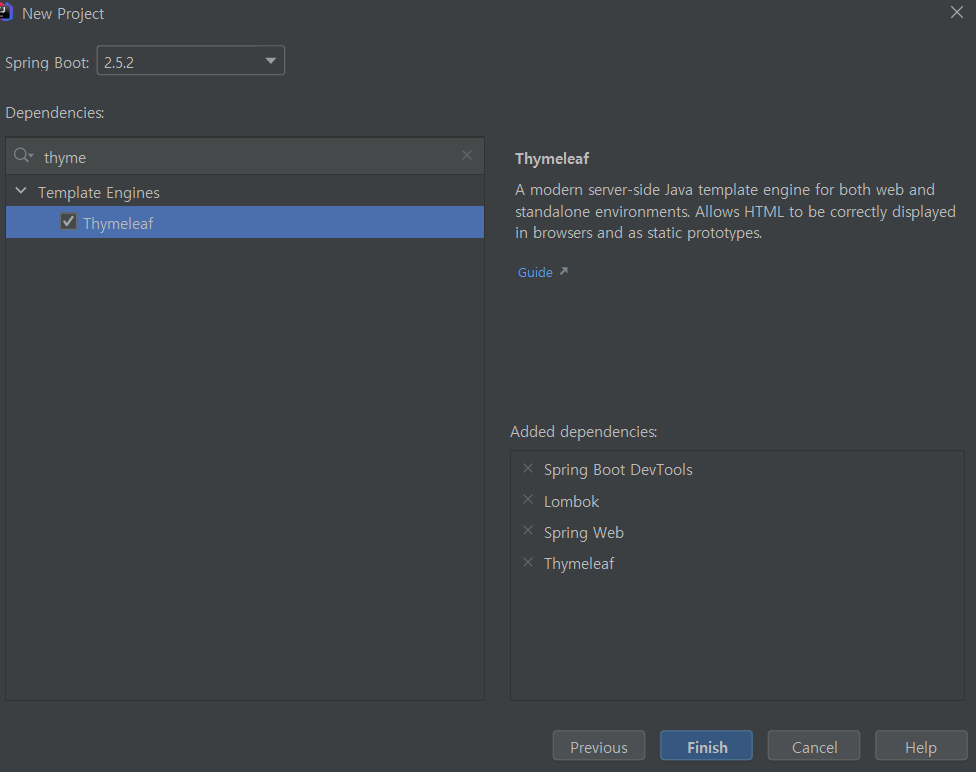Screen dimensions: 976x772
Task: Click the external link arrow beside Guide
Action: pyautogui.click(x=564, y=271)
